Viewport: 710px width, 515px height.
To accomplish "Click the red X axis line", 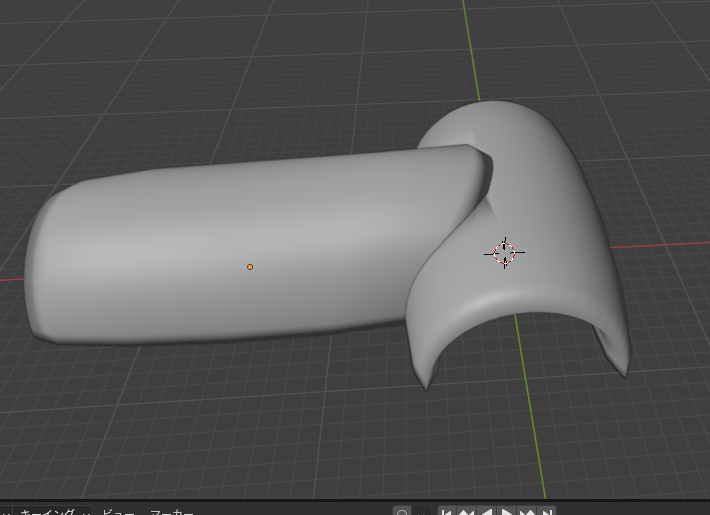I will [660, 243].
